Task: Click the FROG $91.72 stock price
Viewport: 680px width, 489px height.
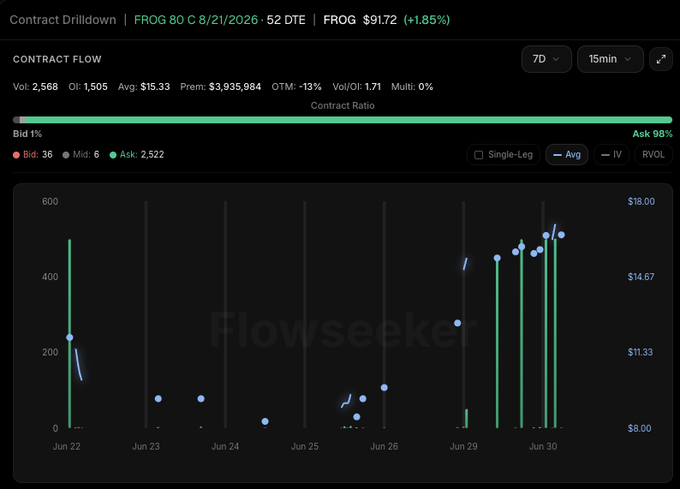Action: click(x=360, y=20)
